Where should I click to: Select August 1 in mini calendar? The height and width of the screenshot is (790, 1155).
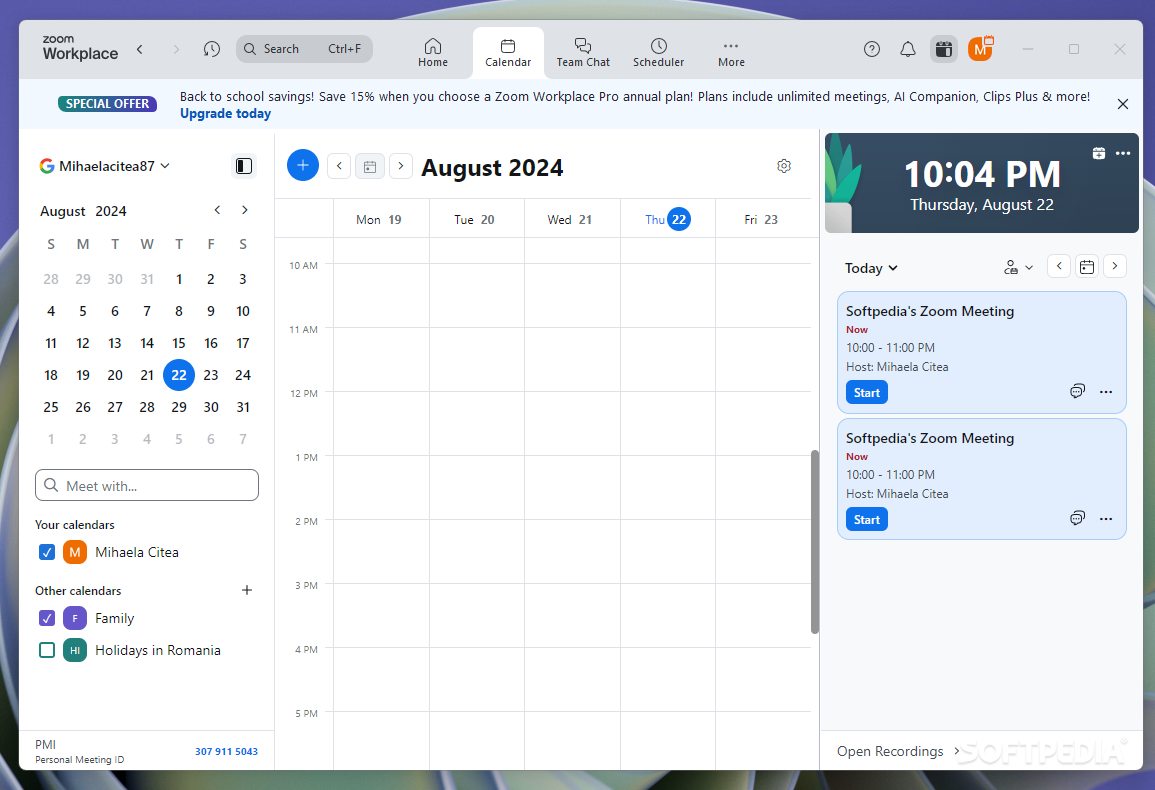pos(179,279)
